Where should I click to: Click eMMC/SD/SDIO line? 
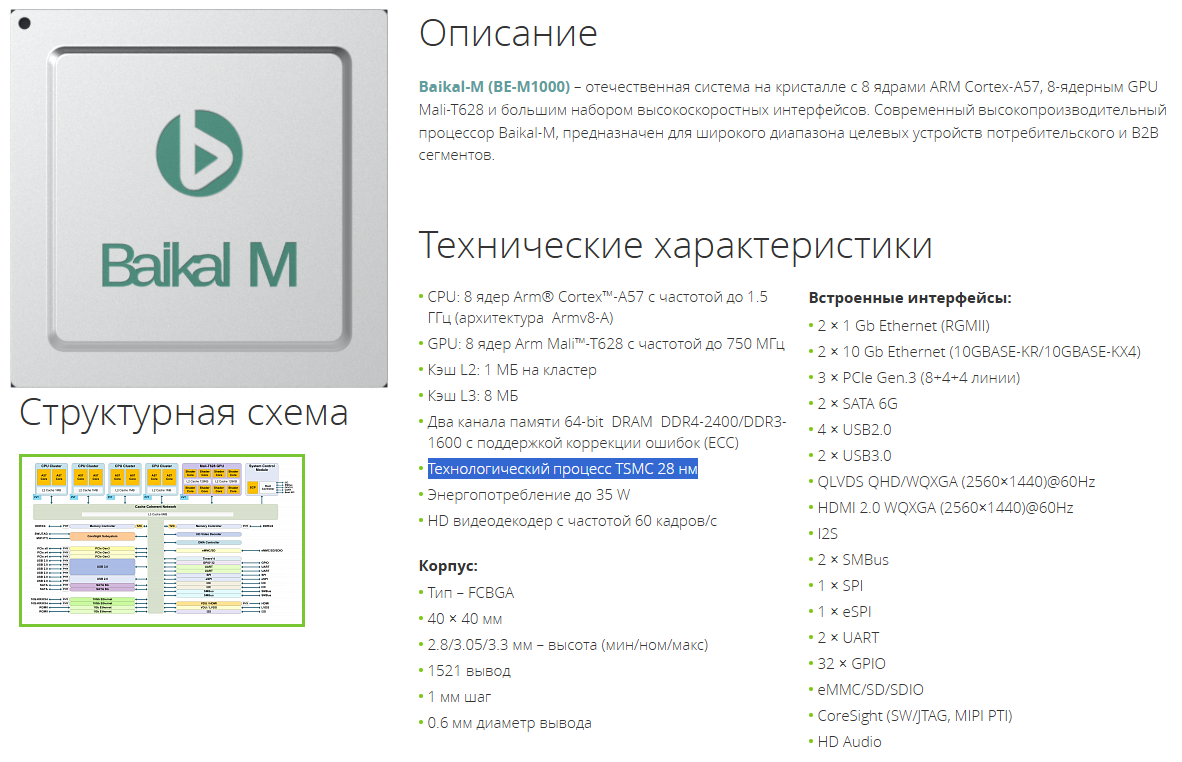point(871,690)
